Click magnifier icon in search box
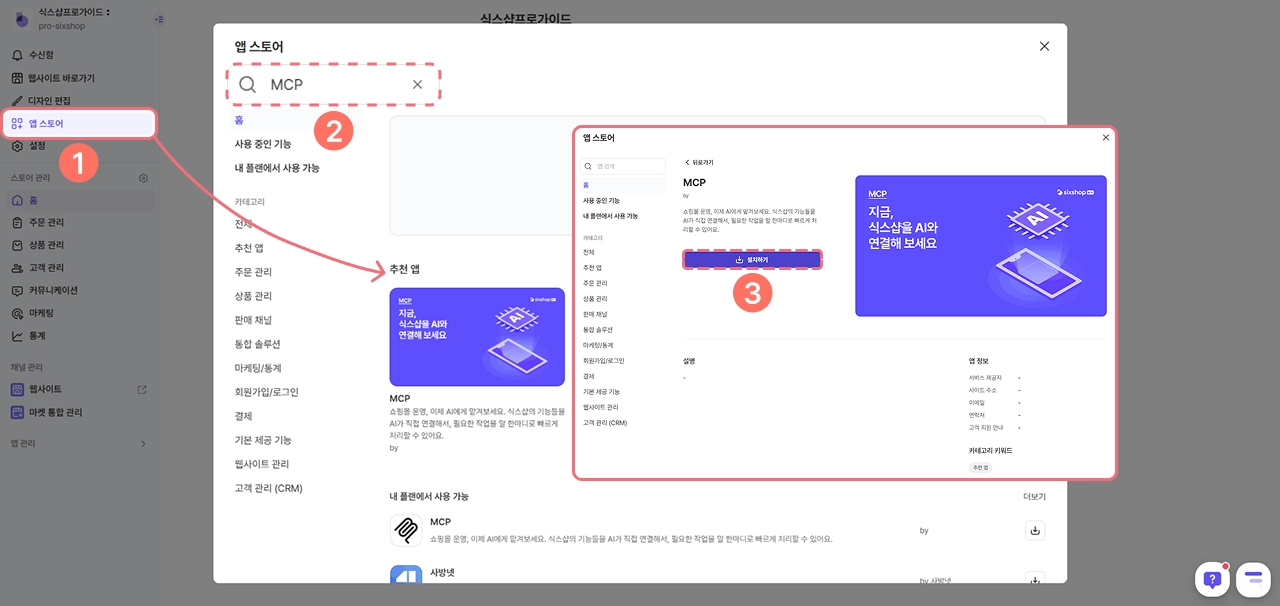 coord(247,85)
